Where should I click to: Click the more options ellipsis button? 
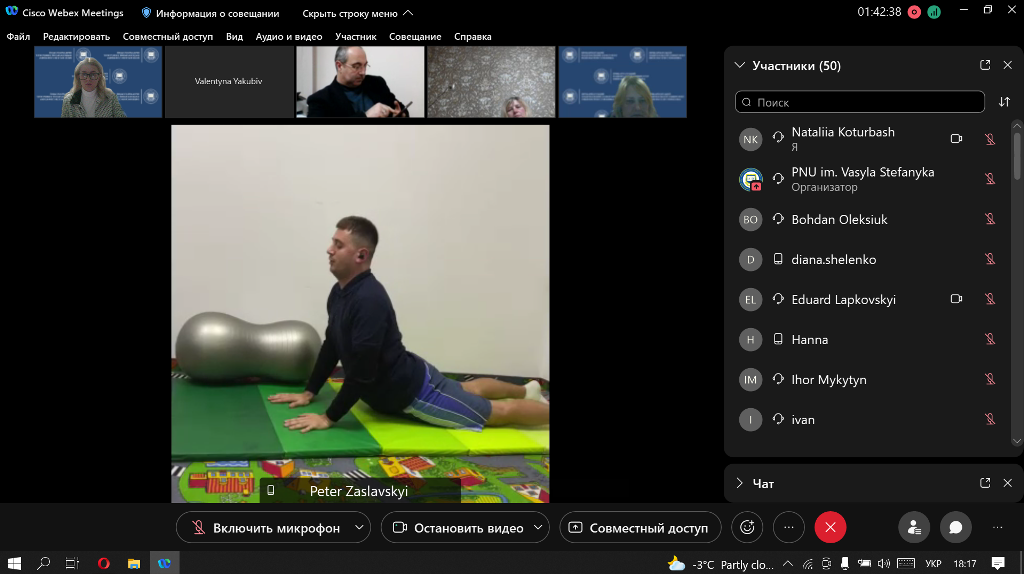[789, 527]
